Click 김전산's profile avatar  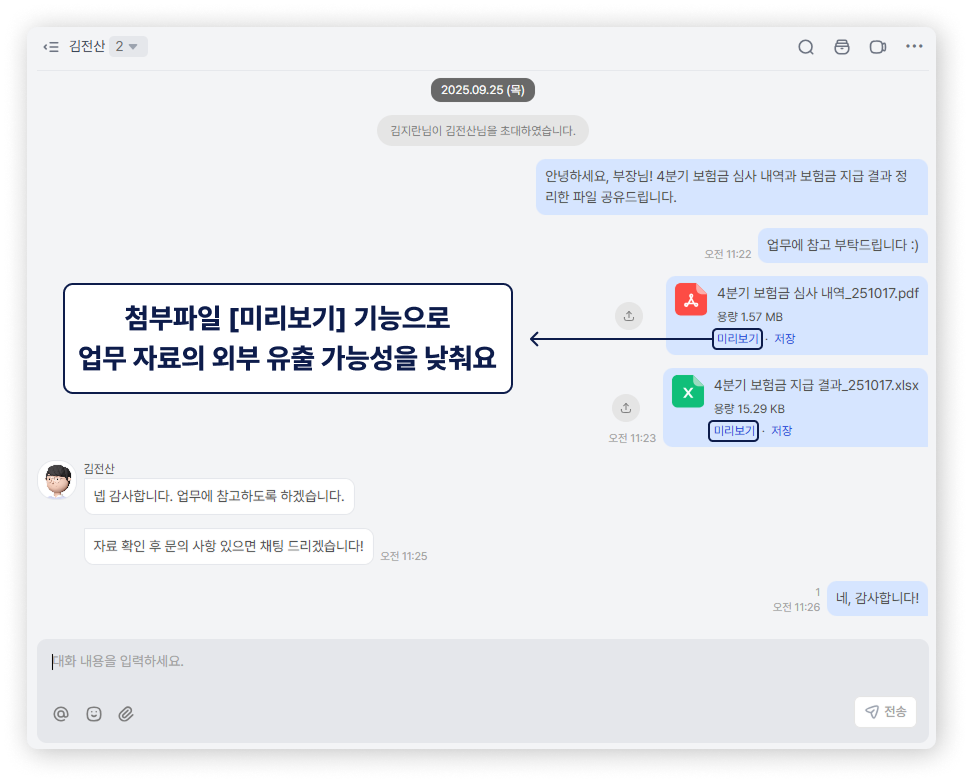57,480
